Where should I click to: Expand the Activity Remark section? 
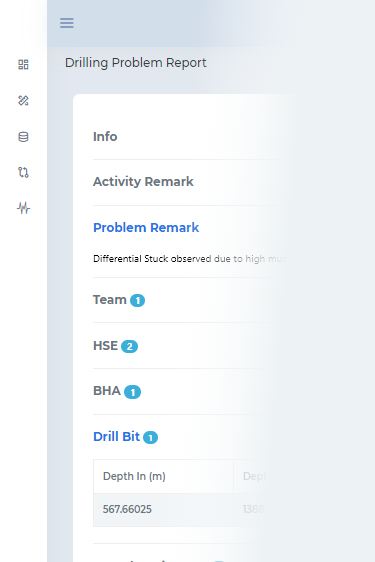(x=143, y=182)
